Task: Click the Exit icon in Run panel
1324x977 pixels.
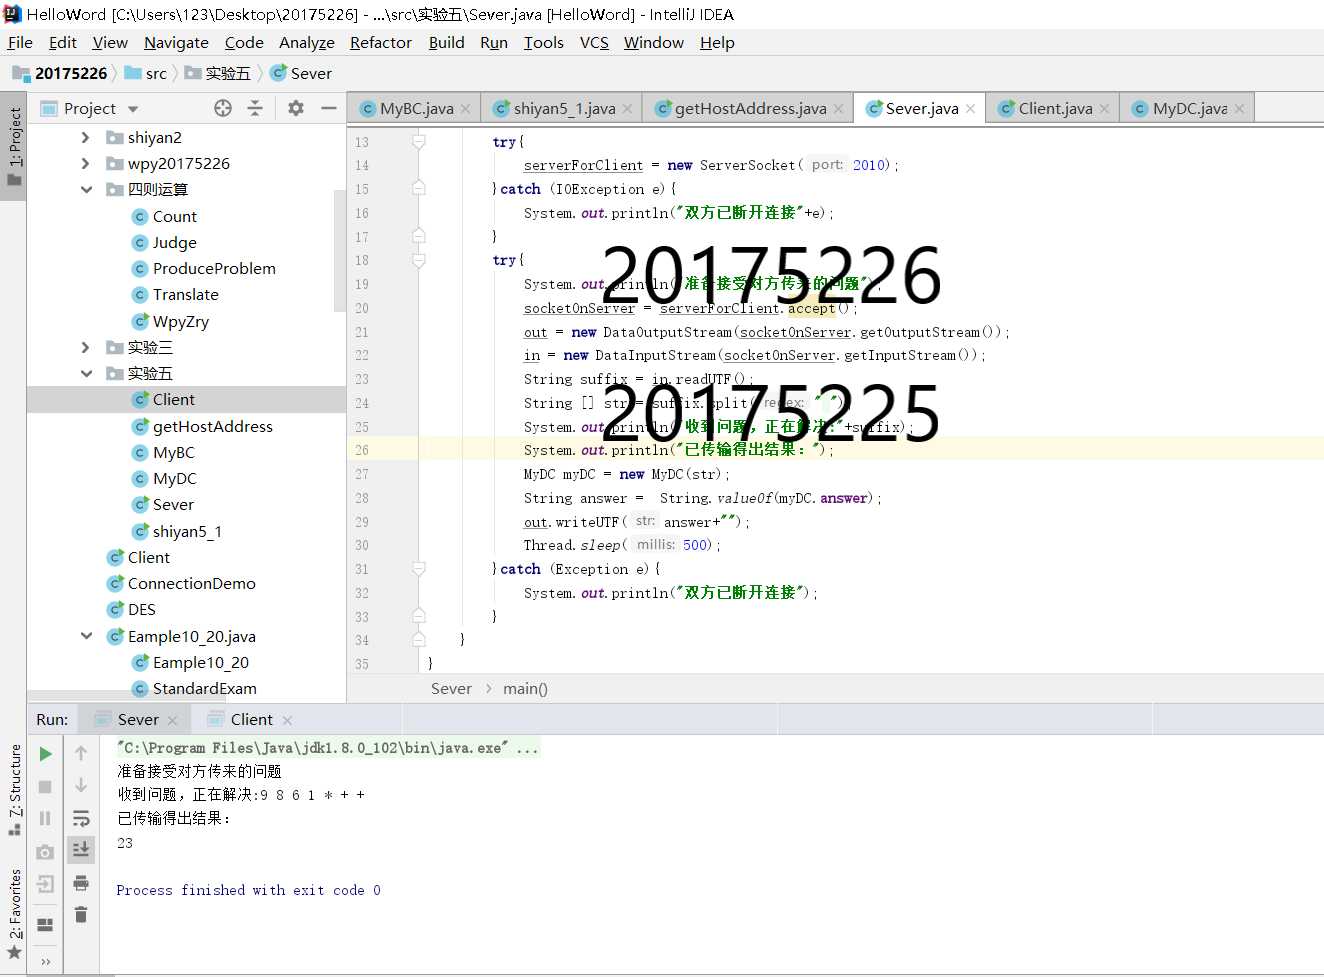Action: point(45,884)
